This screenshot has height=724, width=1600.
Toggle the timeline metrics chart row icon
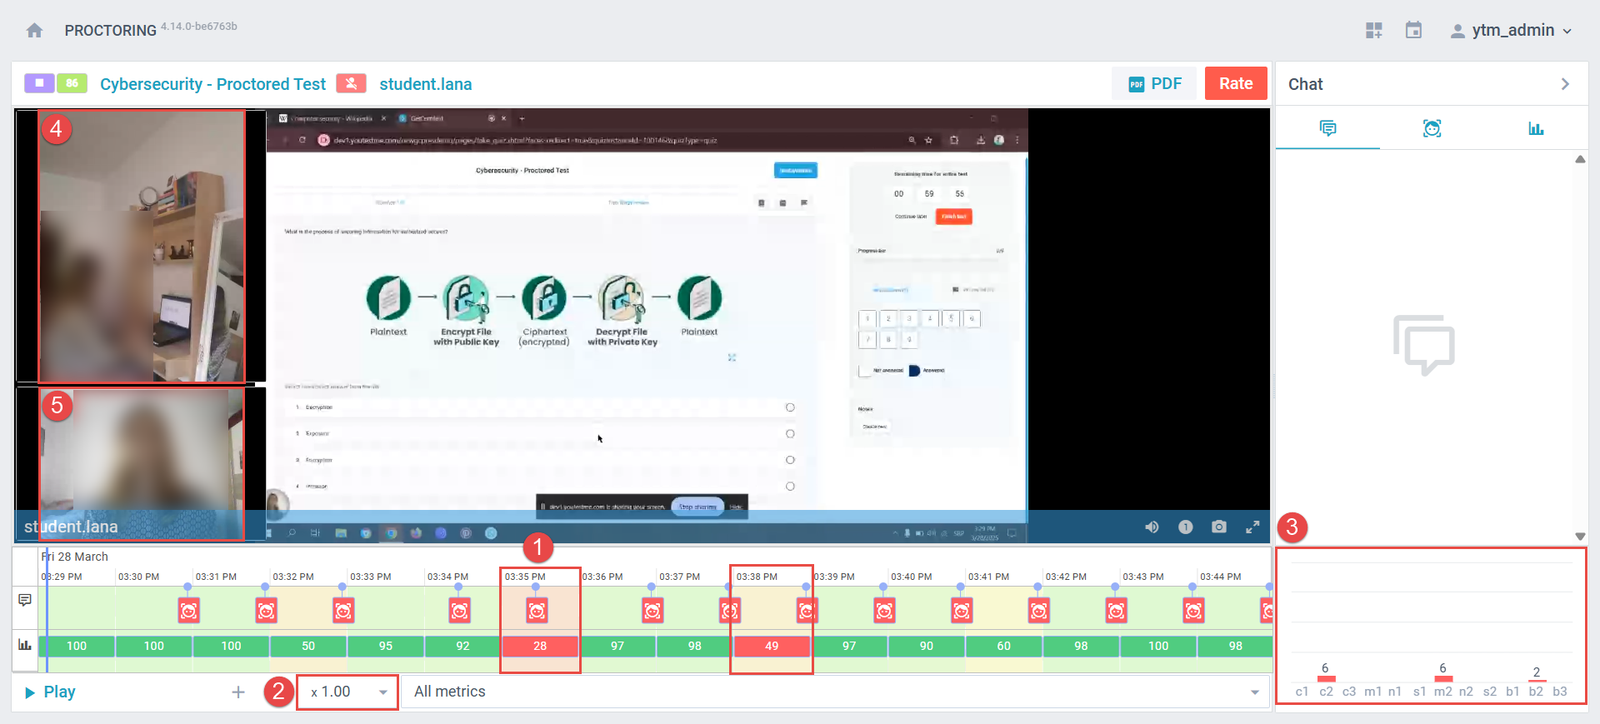(x=25, y=645)
